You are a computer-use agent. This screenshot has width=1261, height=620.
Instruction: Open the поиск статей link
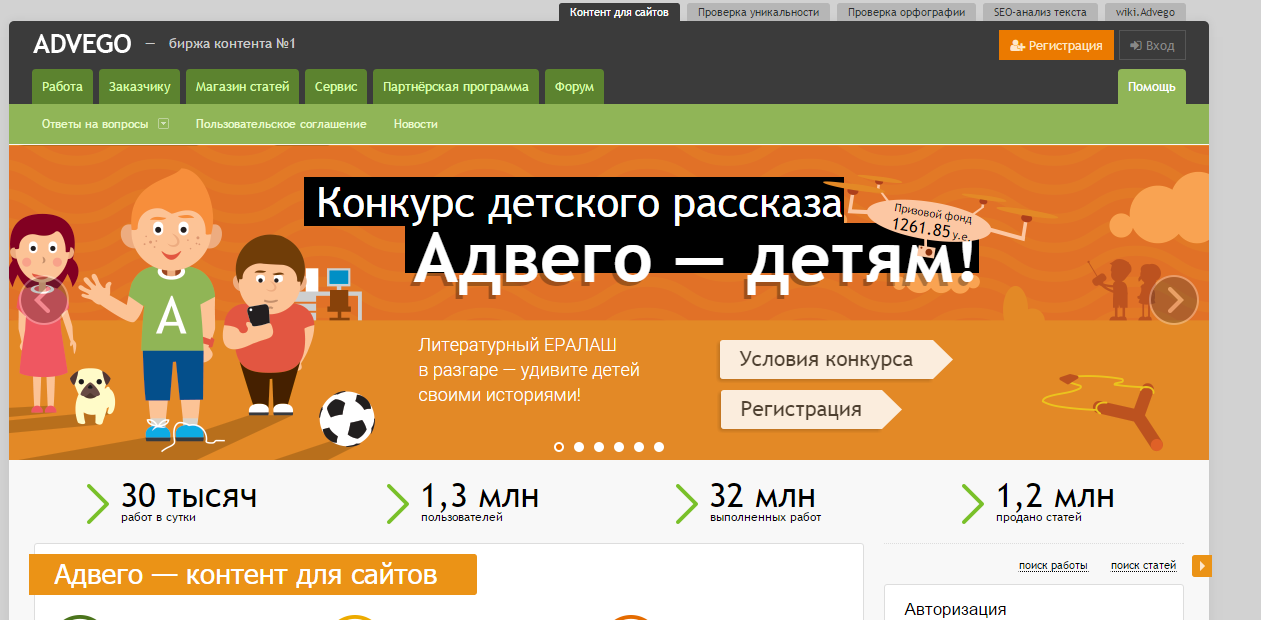point(1143,566)
